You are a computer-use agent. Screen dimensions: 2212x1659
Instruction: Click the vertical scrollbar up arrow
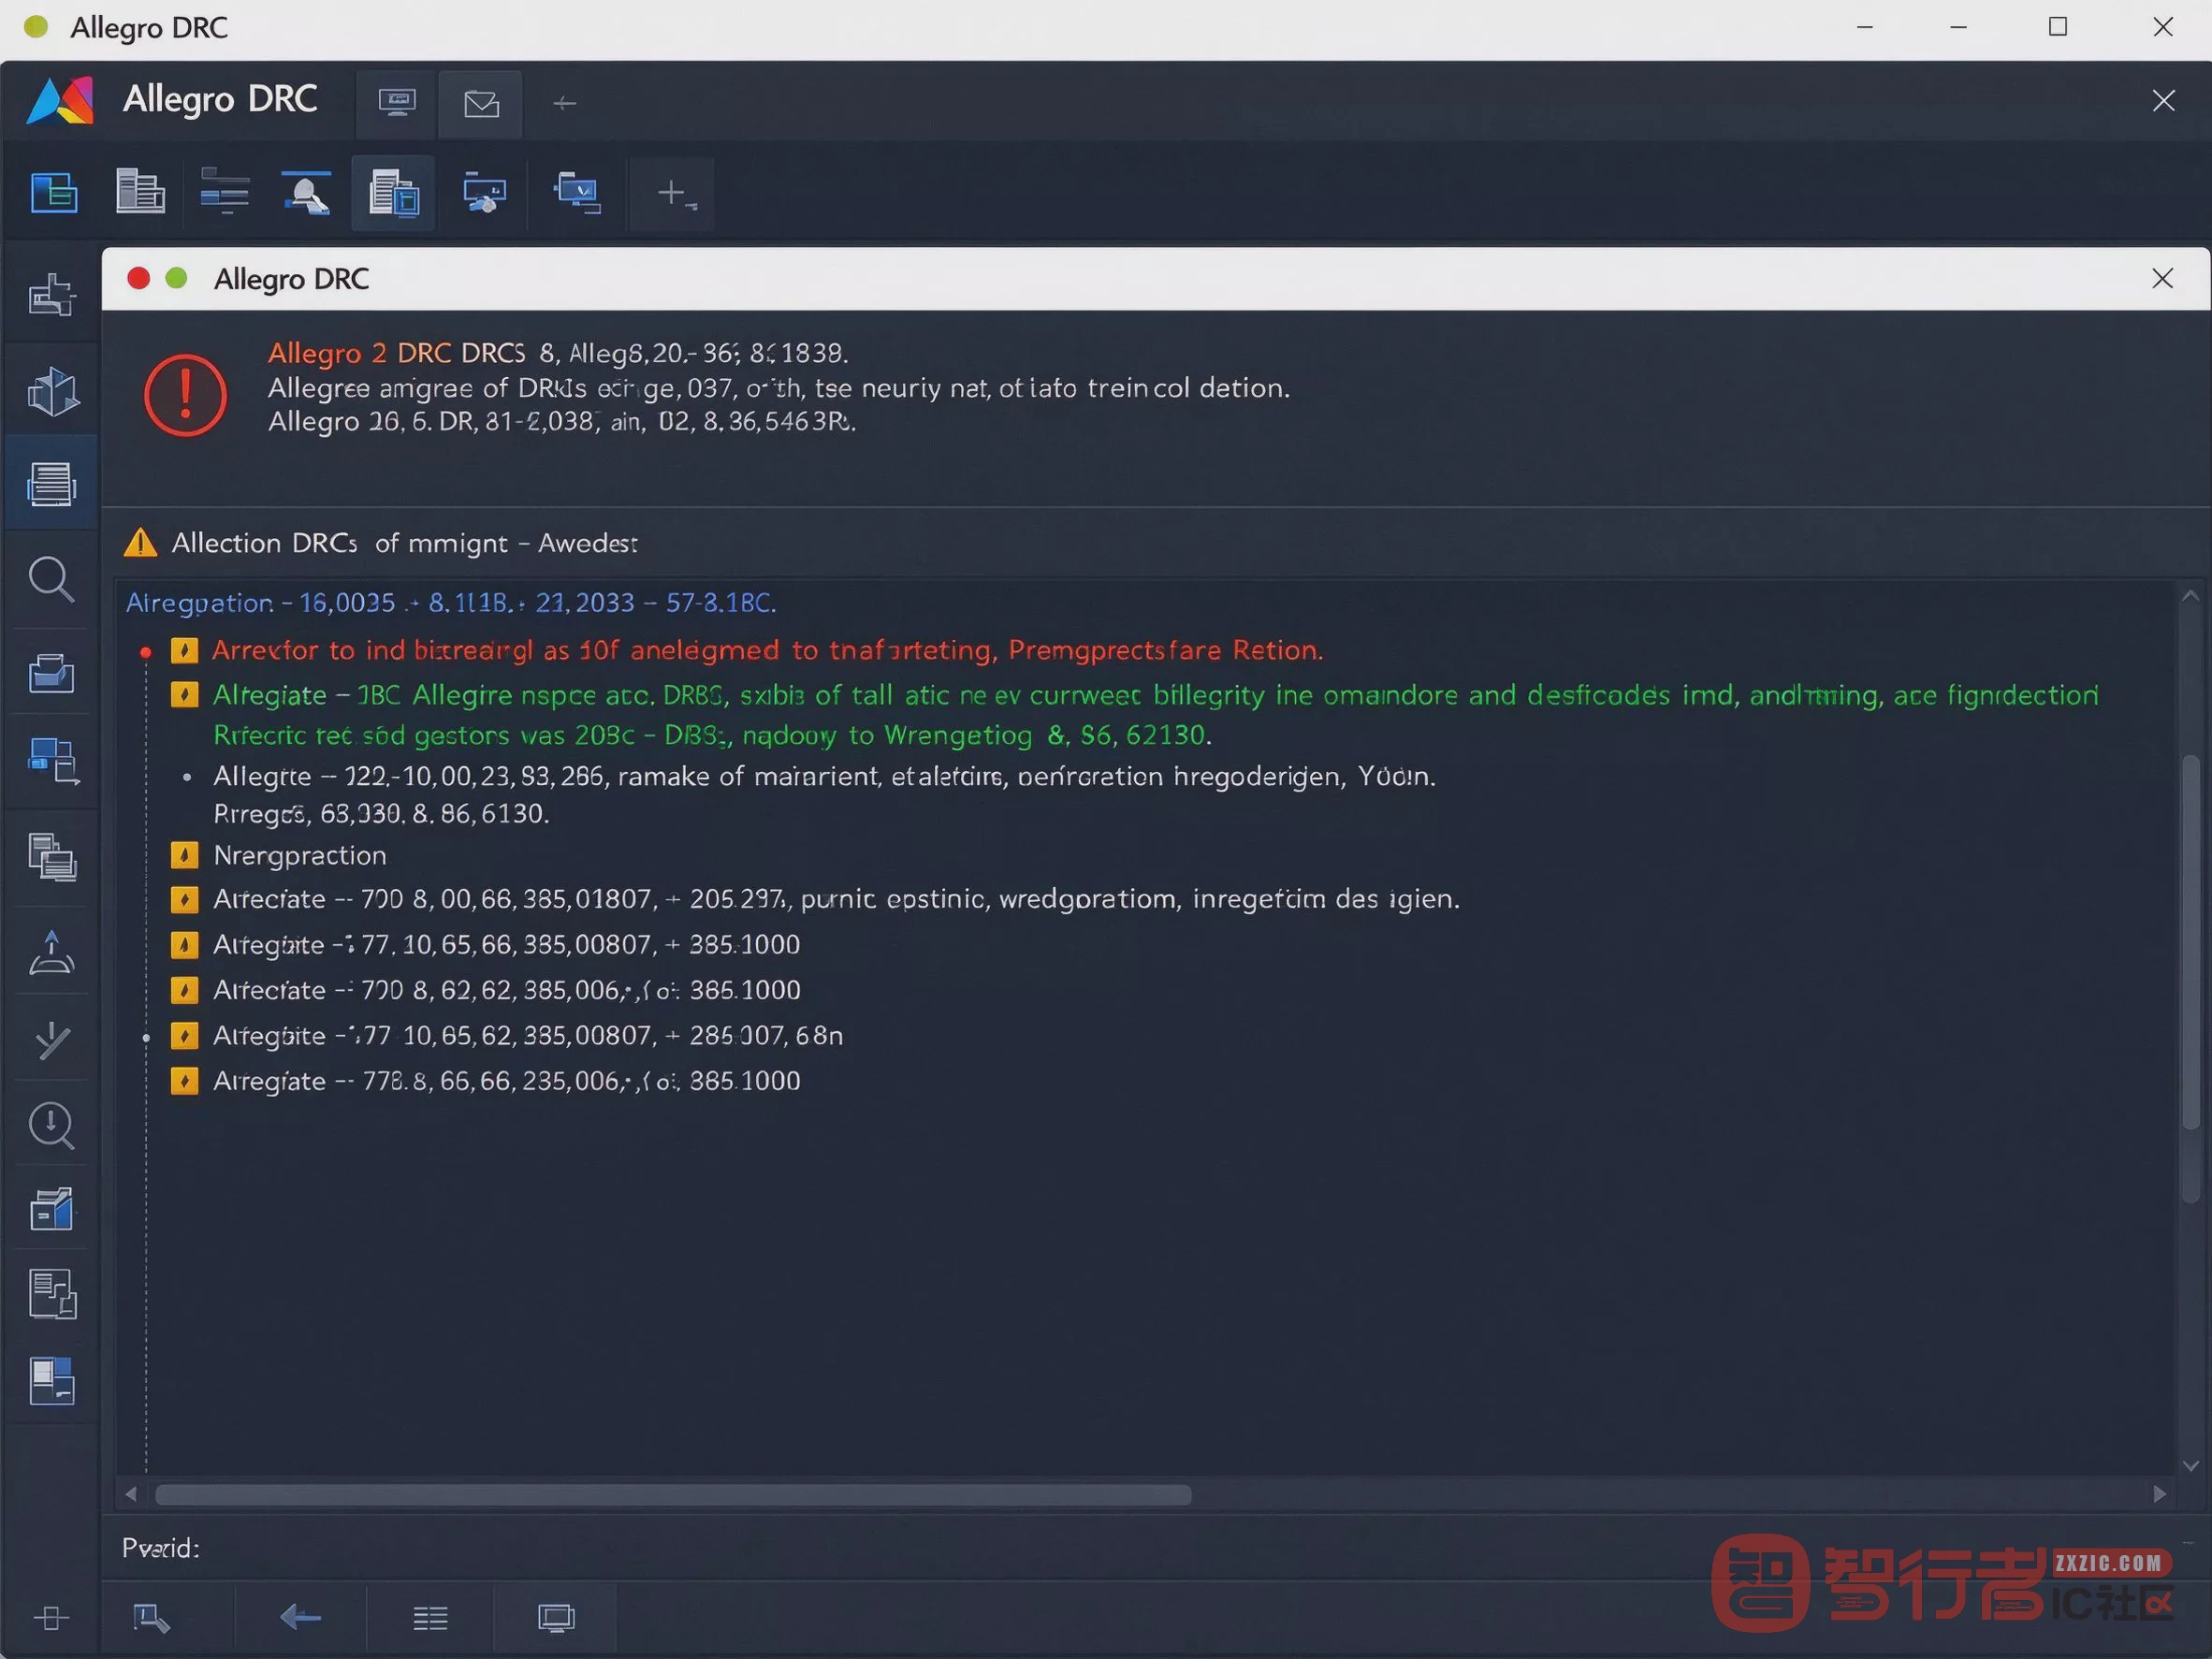click(x=2190, y=596)
